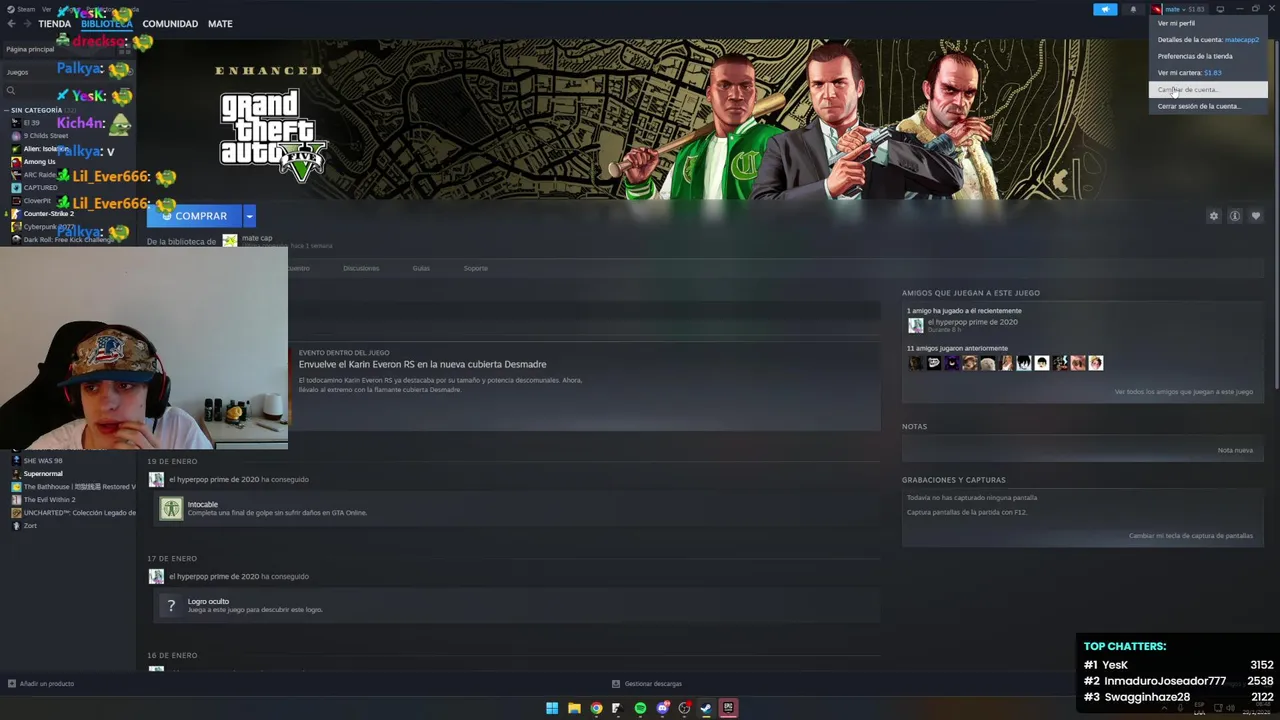The height and width of the screenshot is (720, 1280).
Task: Click the Intocable achievement icon
Action: click(171, 508)
